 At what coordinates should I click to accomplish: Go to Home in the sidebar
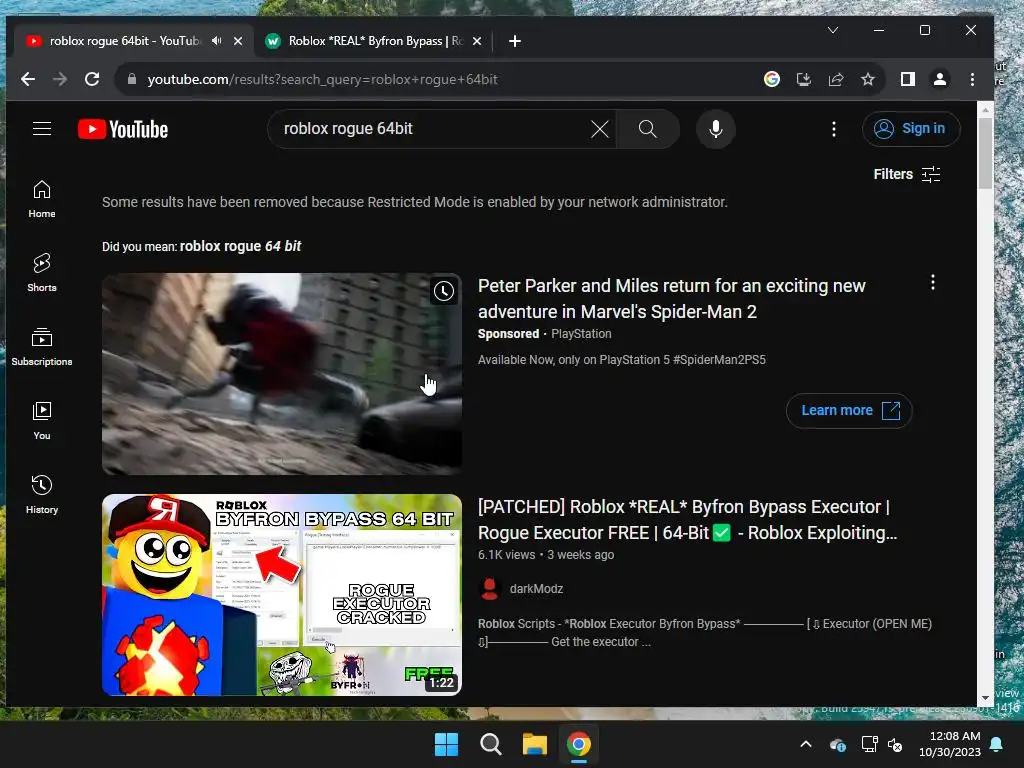click(x=42, y=199)
